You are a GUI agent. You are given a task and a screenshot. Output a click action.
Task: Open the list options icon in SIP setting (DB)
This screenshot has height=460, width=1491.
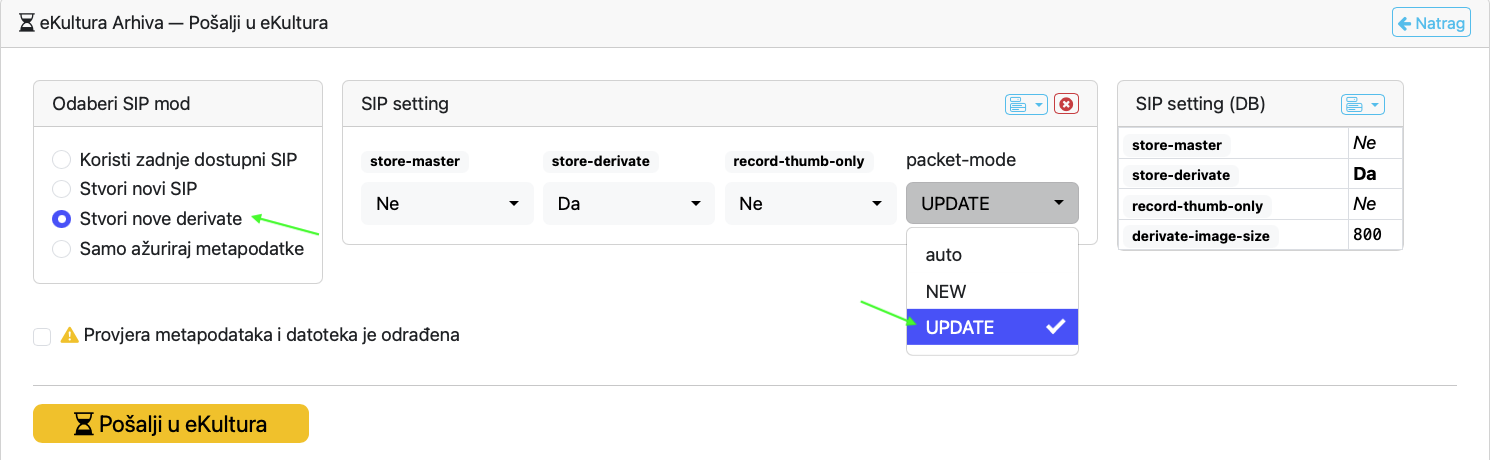[x=1361, y=104]
